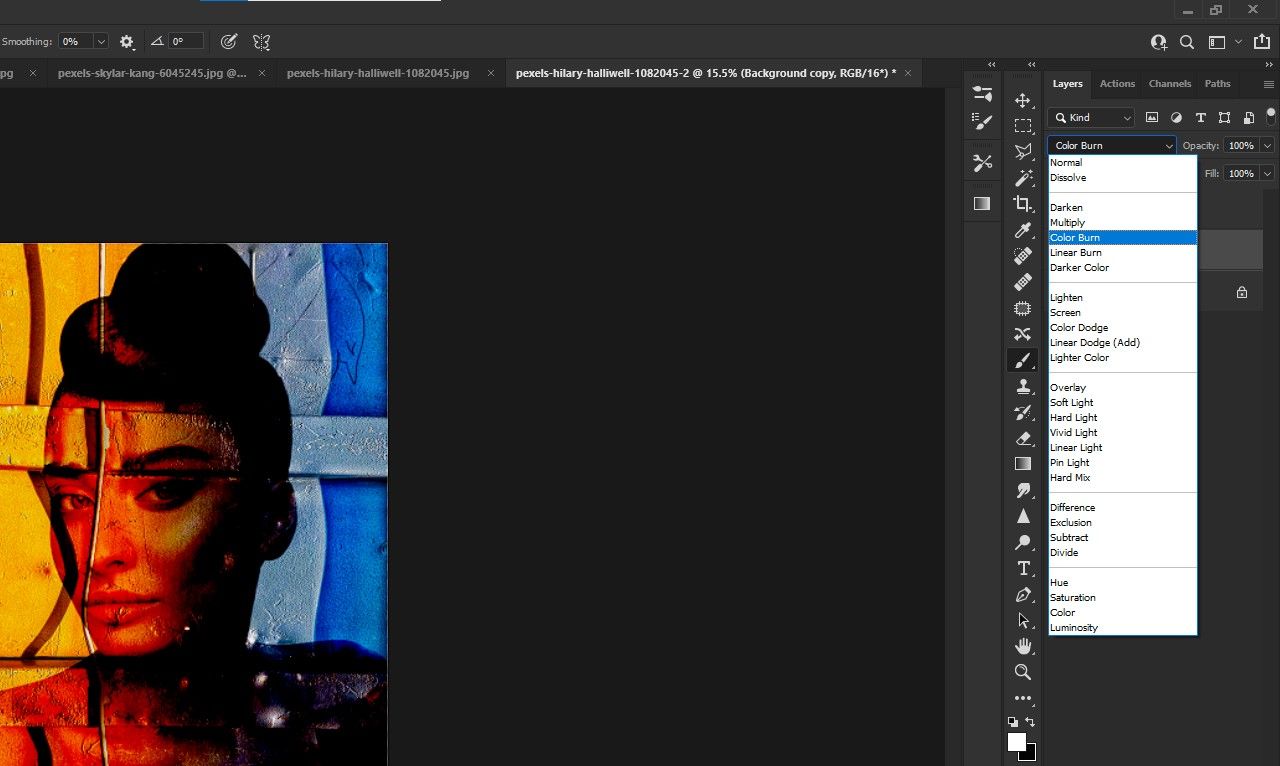Set the foreground color white swatch
Image resolution: width=1280 pixels, height=766 pixels.
tap(1017, 742)
